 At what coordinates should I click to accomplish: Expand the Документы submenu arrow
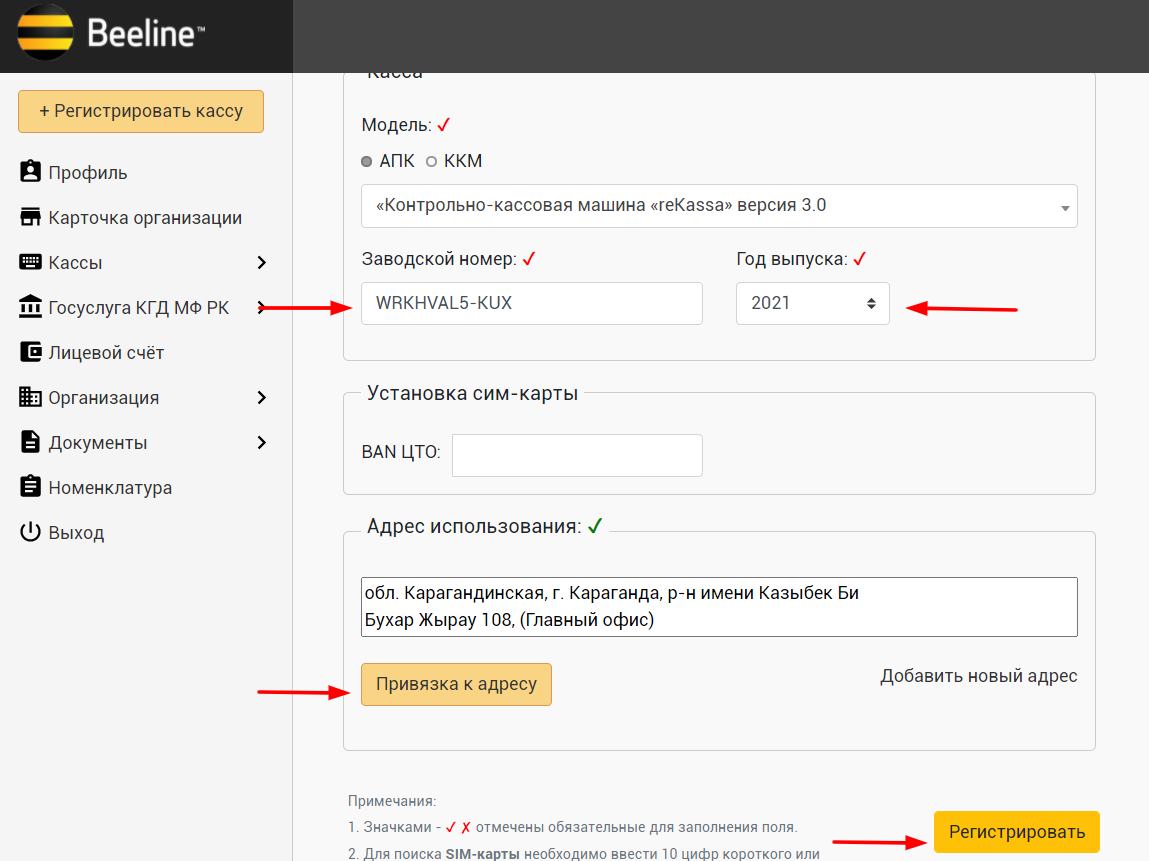262,442
